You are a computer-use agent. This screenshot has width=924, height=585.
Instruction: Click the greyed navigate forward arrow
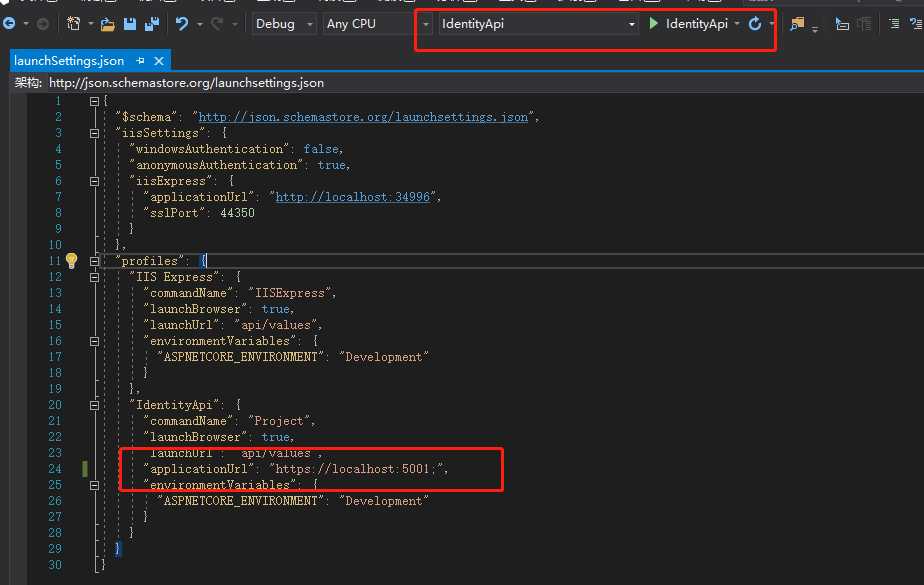click(x=42, y=24)
